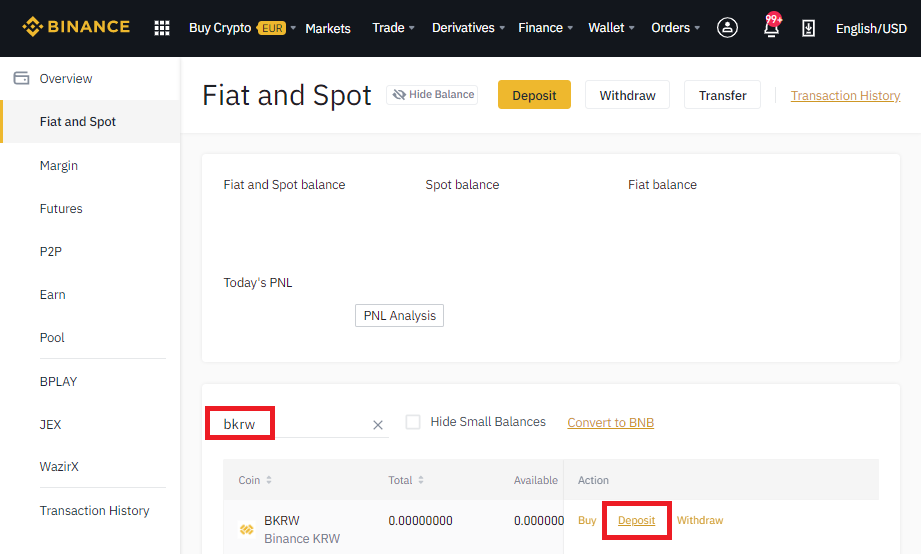
Task: Click the PNL Analysis button
Action: (x=399, y=315)
